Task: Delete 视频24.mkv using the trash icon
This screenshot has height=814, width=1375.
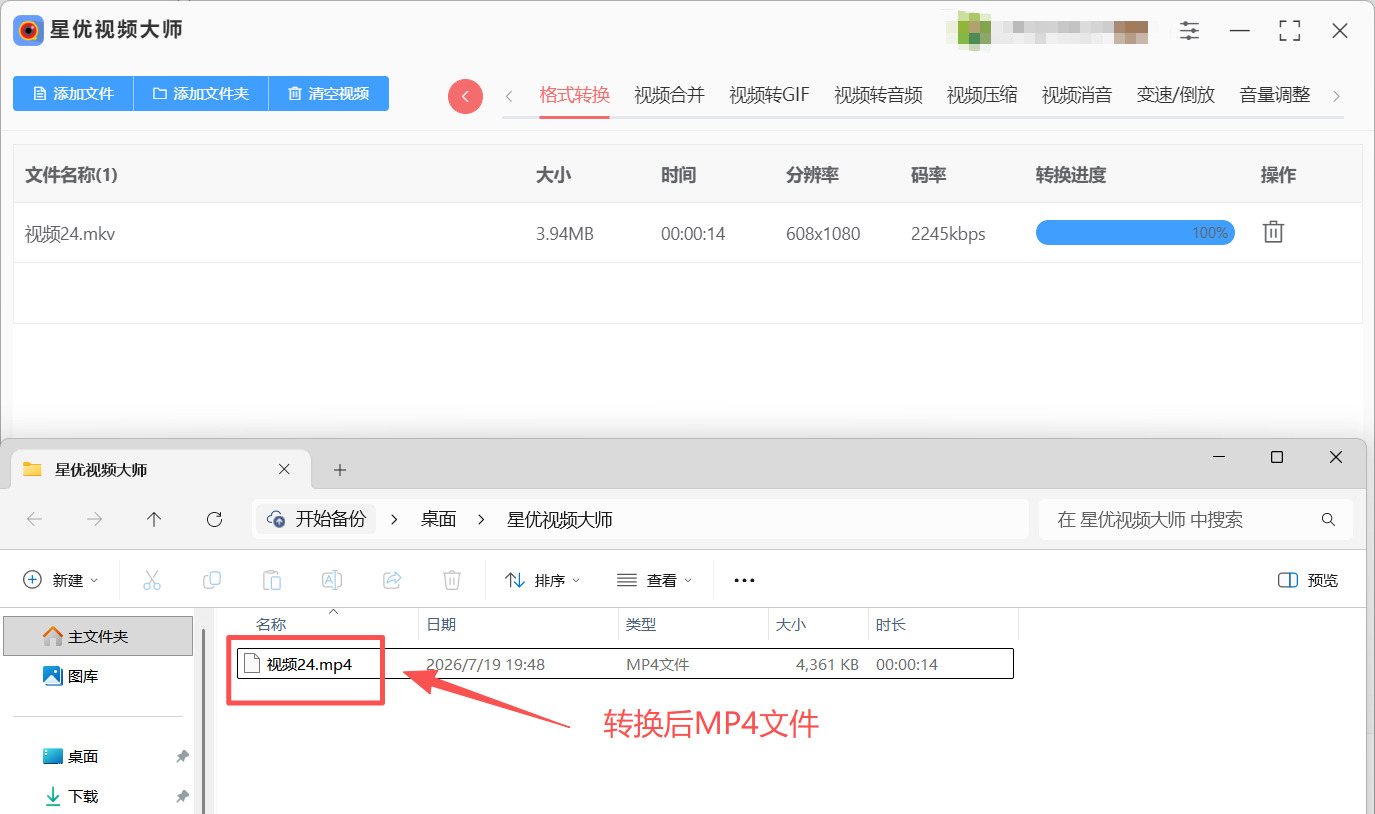Action: 1273,232
